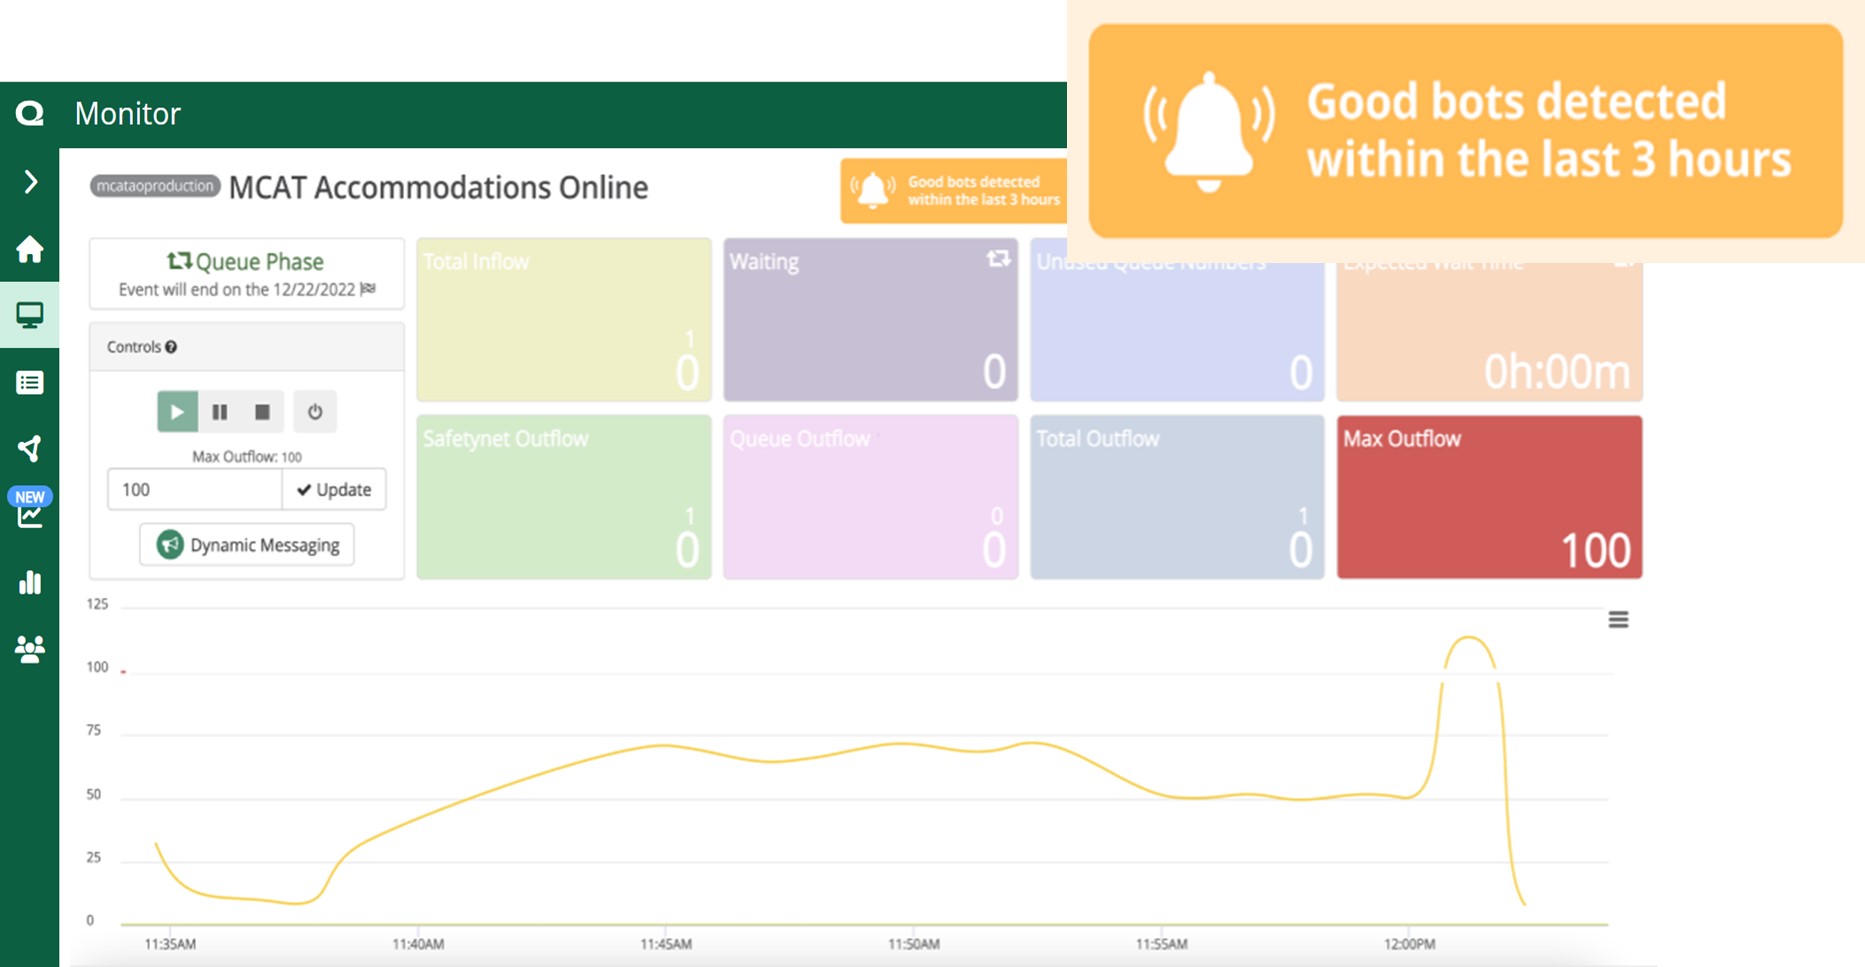Select the Total Outflow tile

click(1177, 497)
